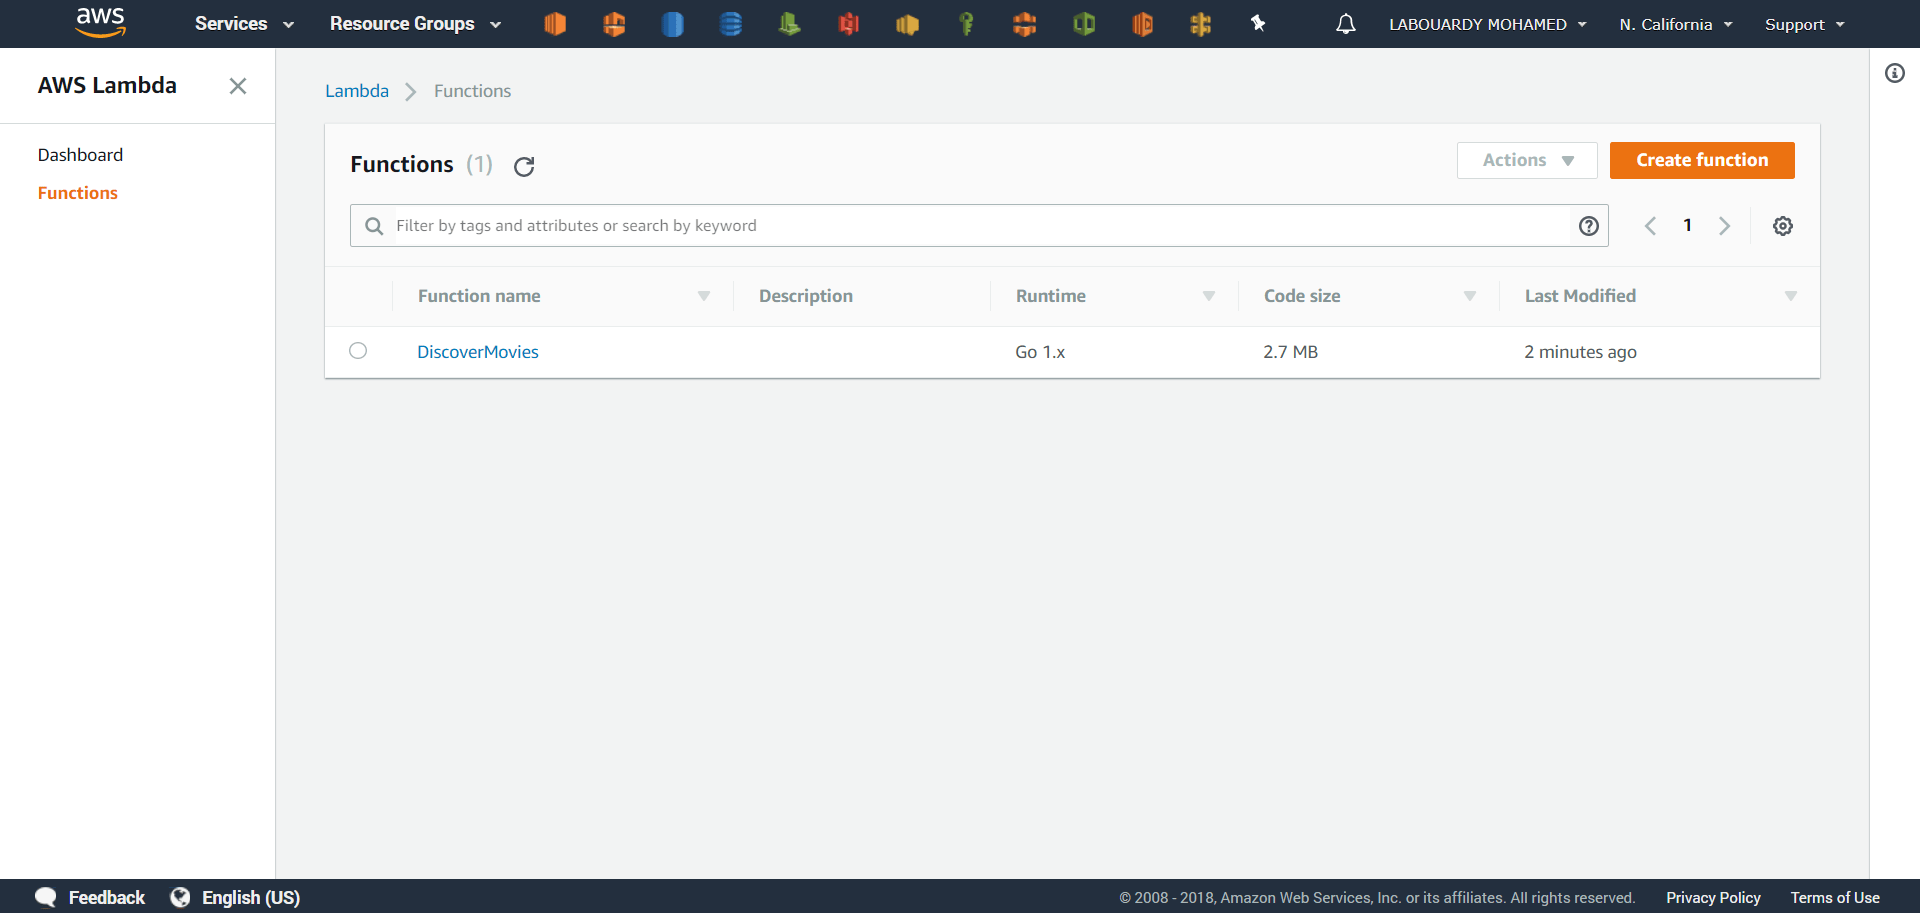Sort by Code size column arrow
The image size is (1920, 913).
1470,296
